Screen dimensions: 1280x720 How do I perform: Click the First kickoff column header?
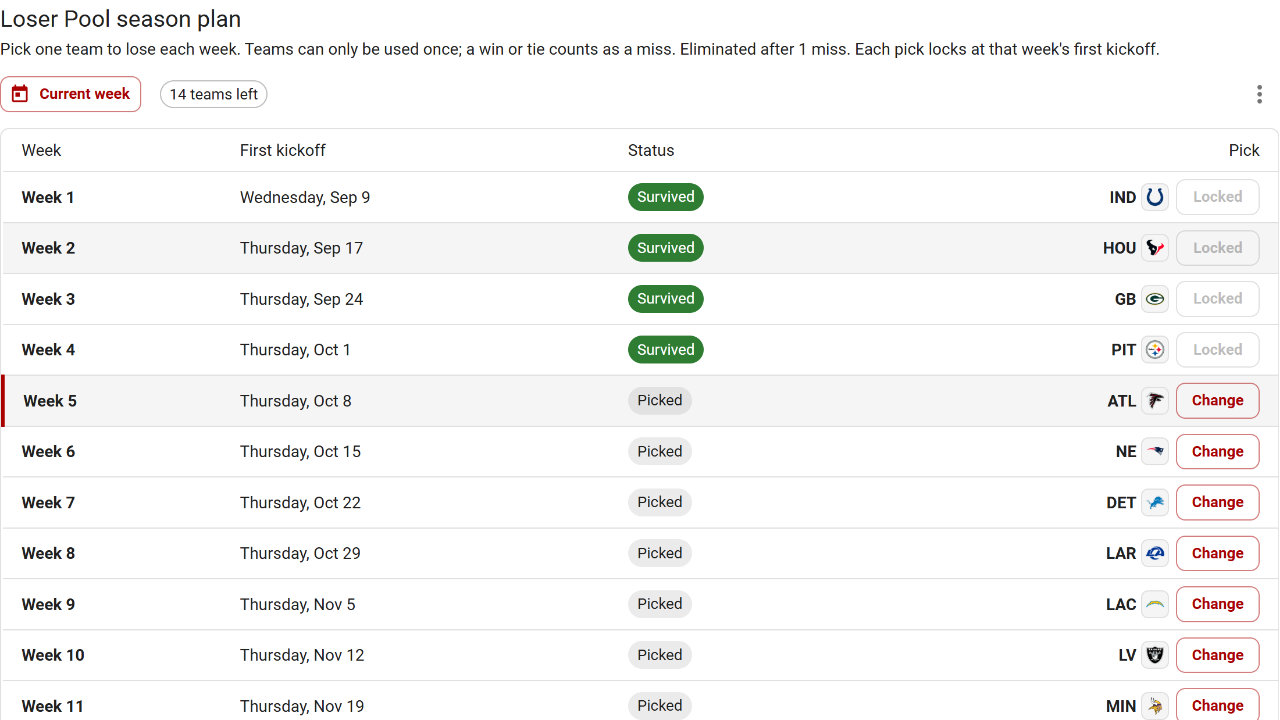[283, 150]
